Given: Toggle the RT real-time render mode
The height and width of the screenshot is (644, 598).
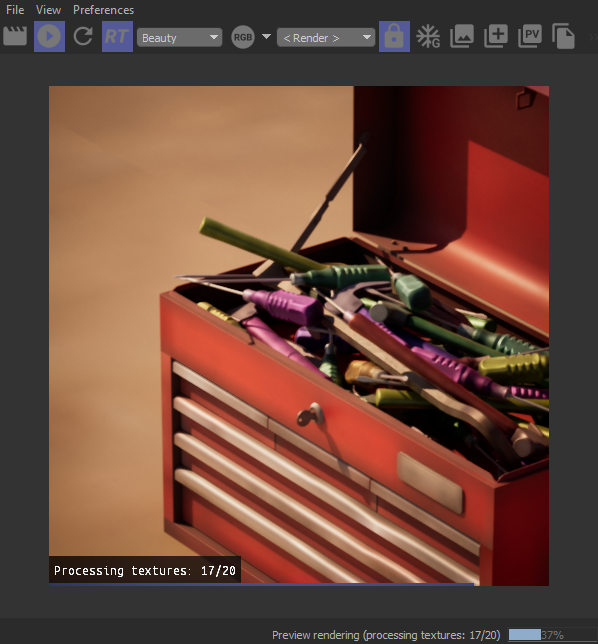Looking at the screenshot, I should tap(117, 37).
